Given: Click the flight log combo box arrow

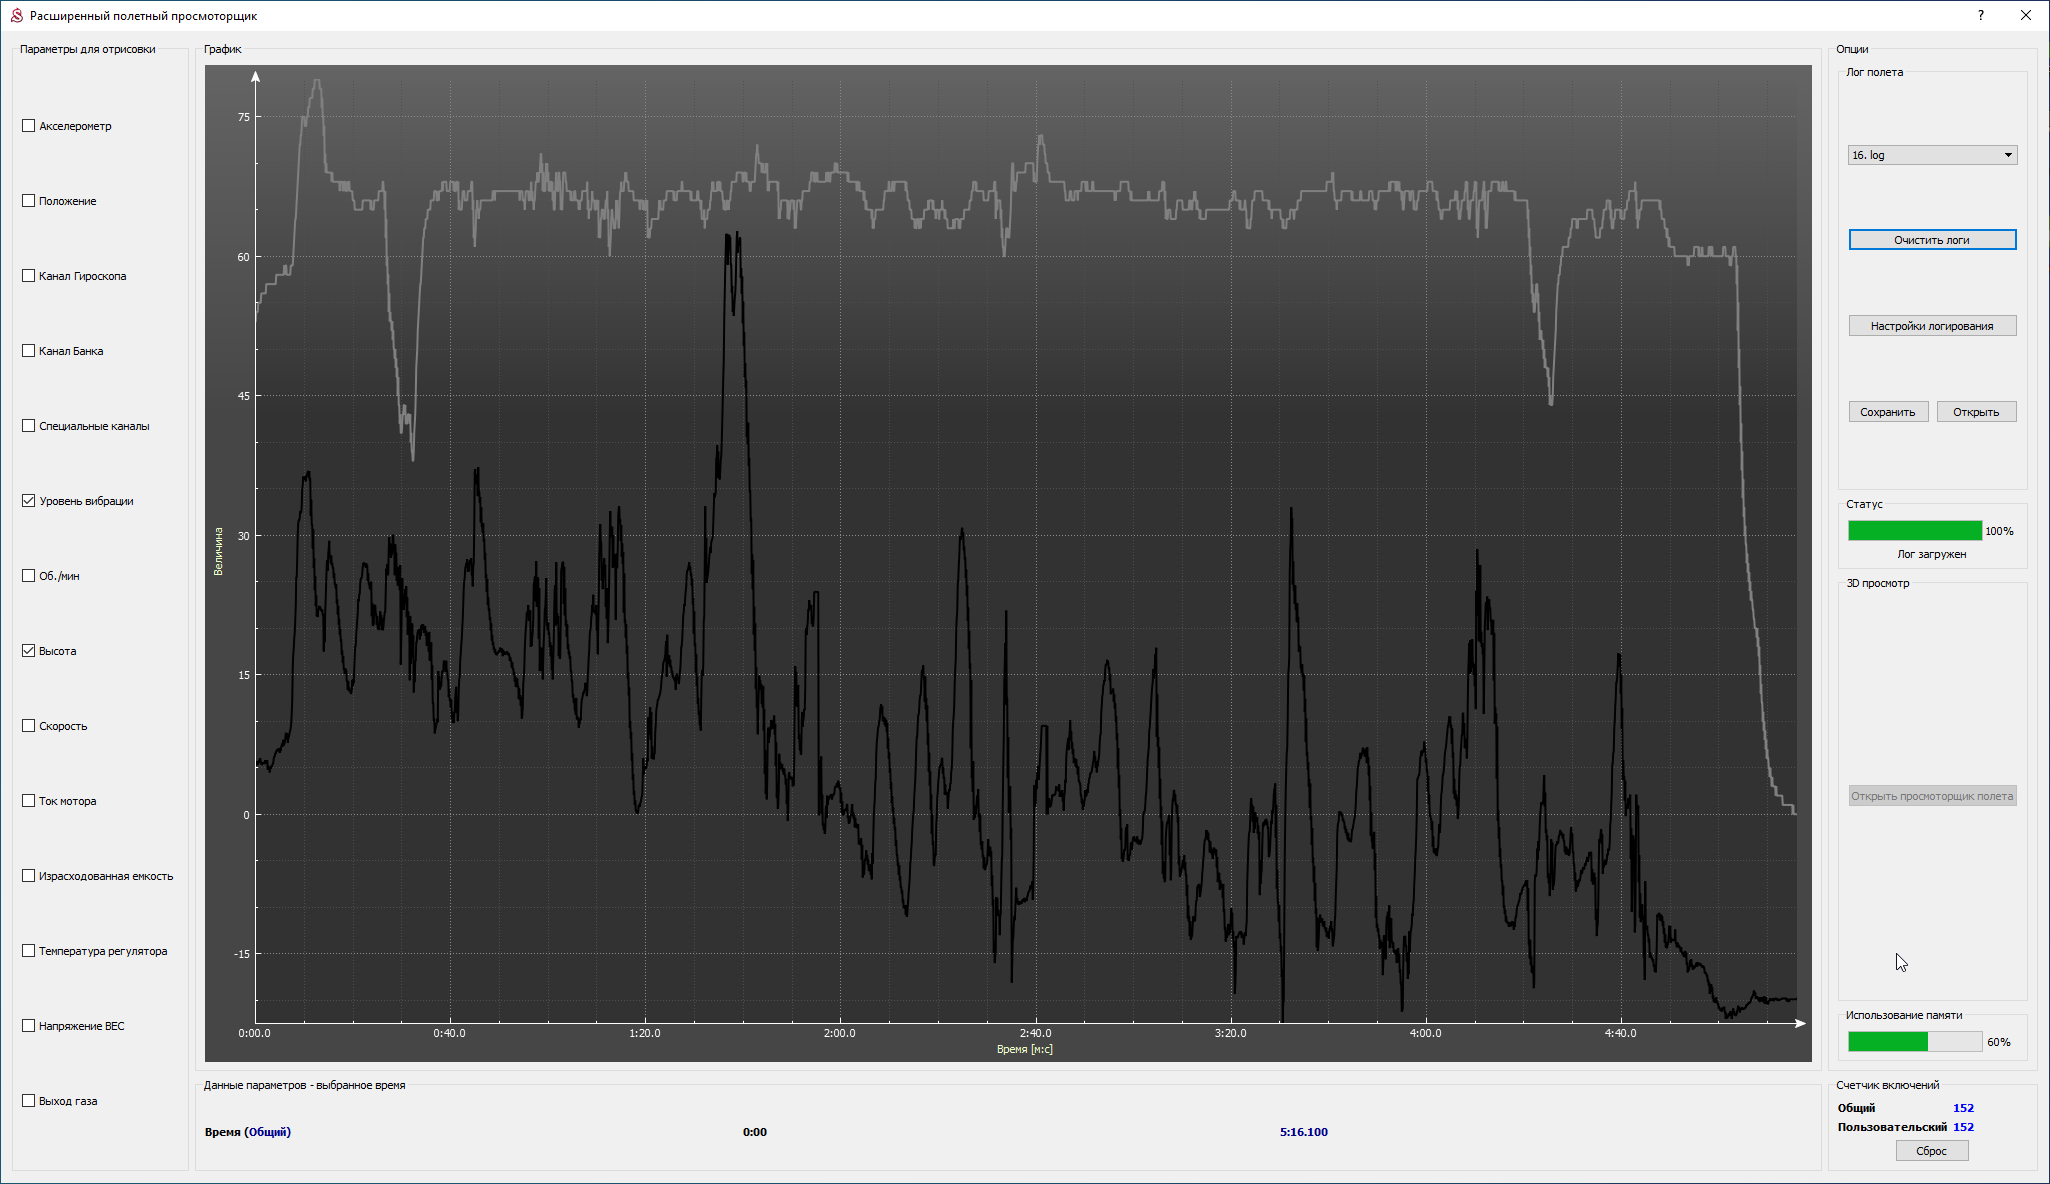Looking at the screenshot, I should coord(2007,155).
